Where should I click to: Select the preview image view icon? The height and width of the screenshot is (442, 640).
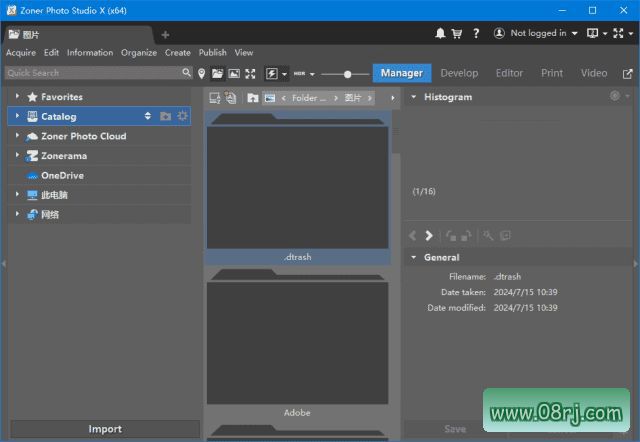click(234, 73)
